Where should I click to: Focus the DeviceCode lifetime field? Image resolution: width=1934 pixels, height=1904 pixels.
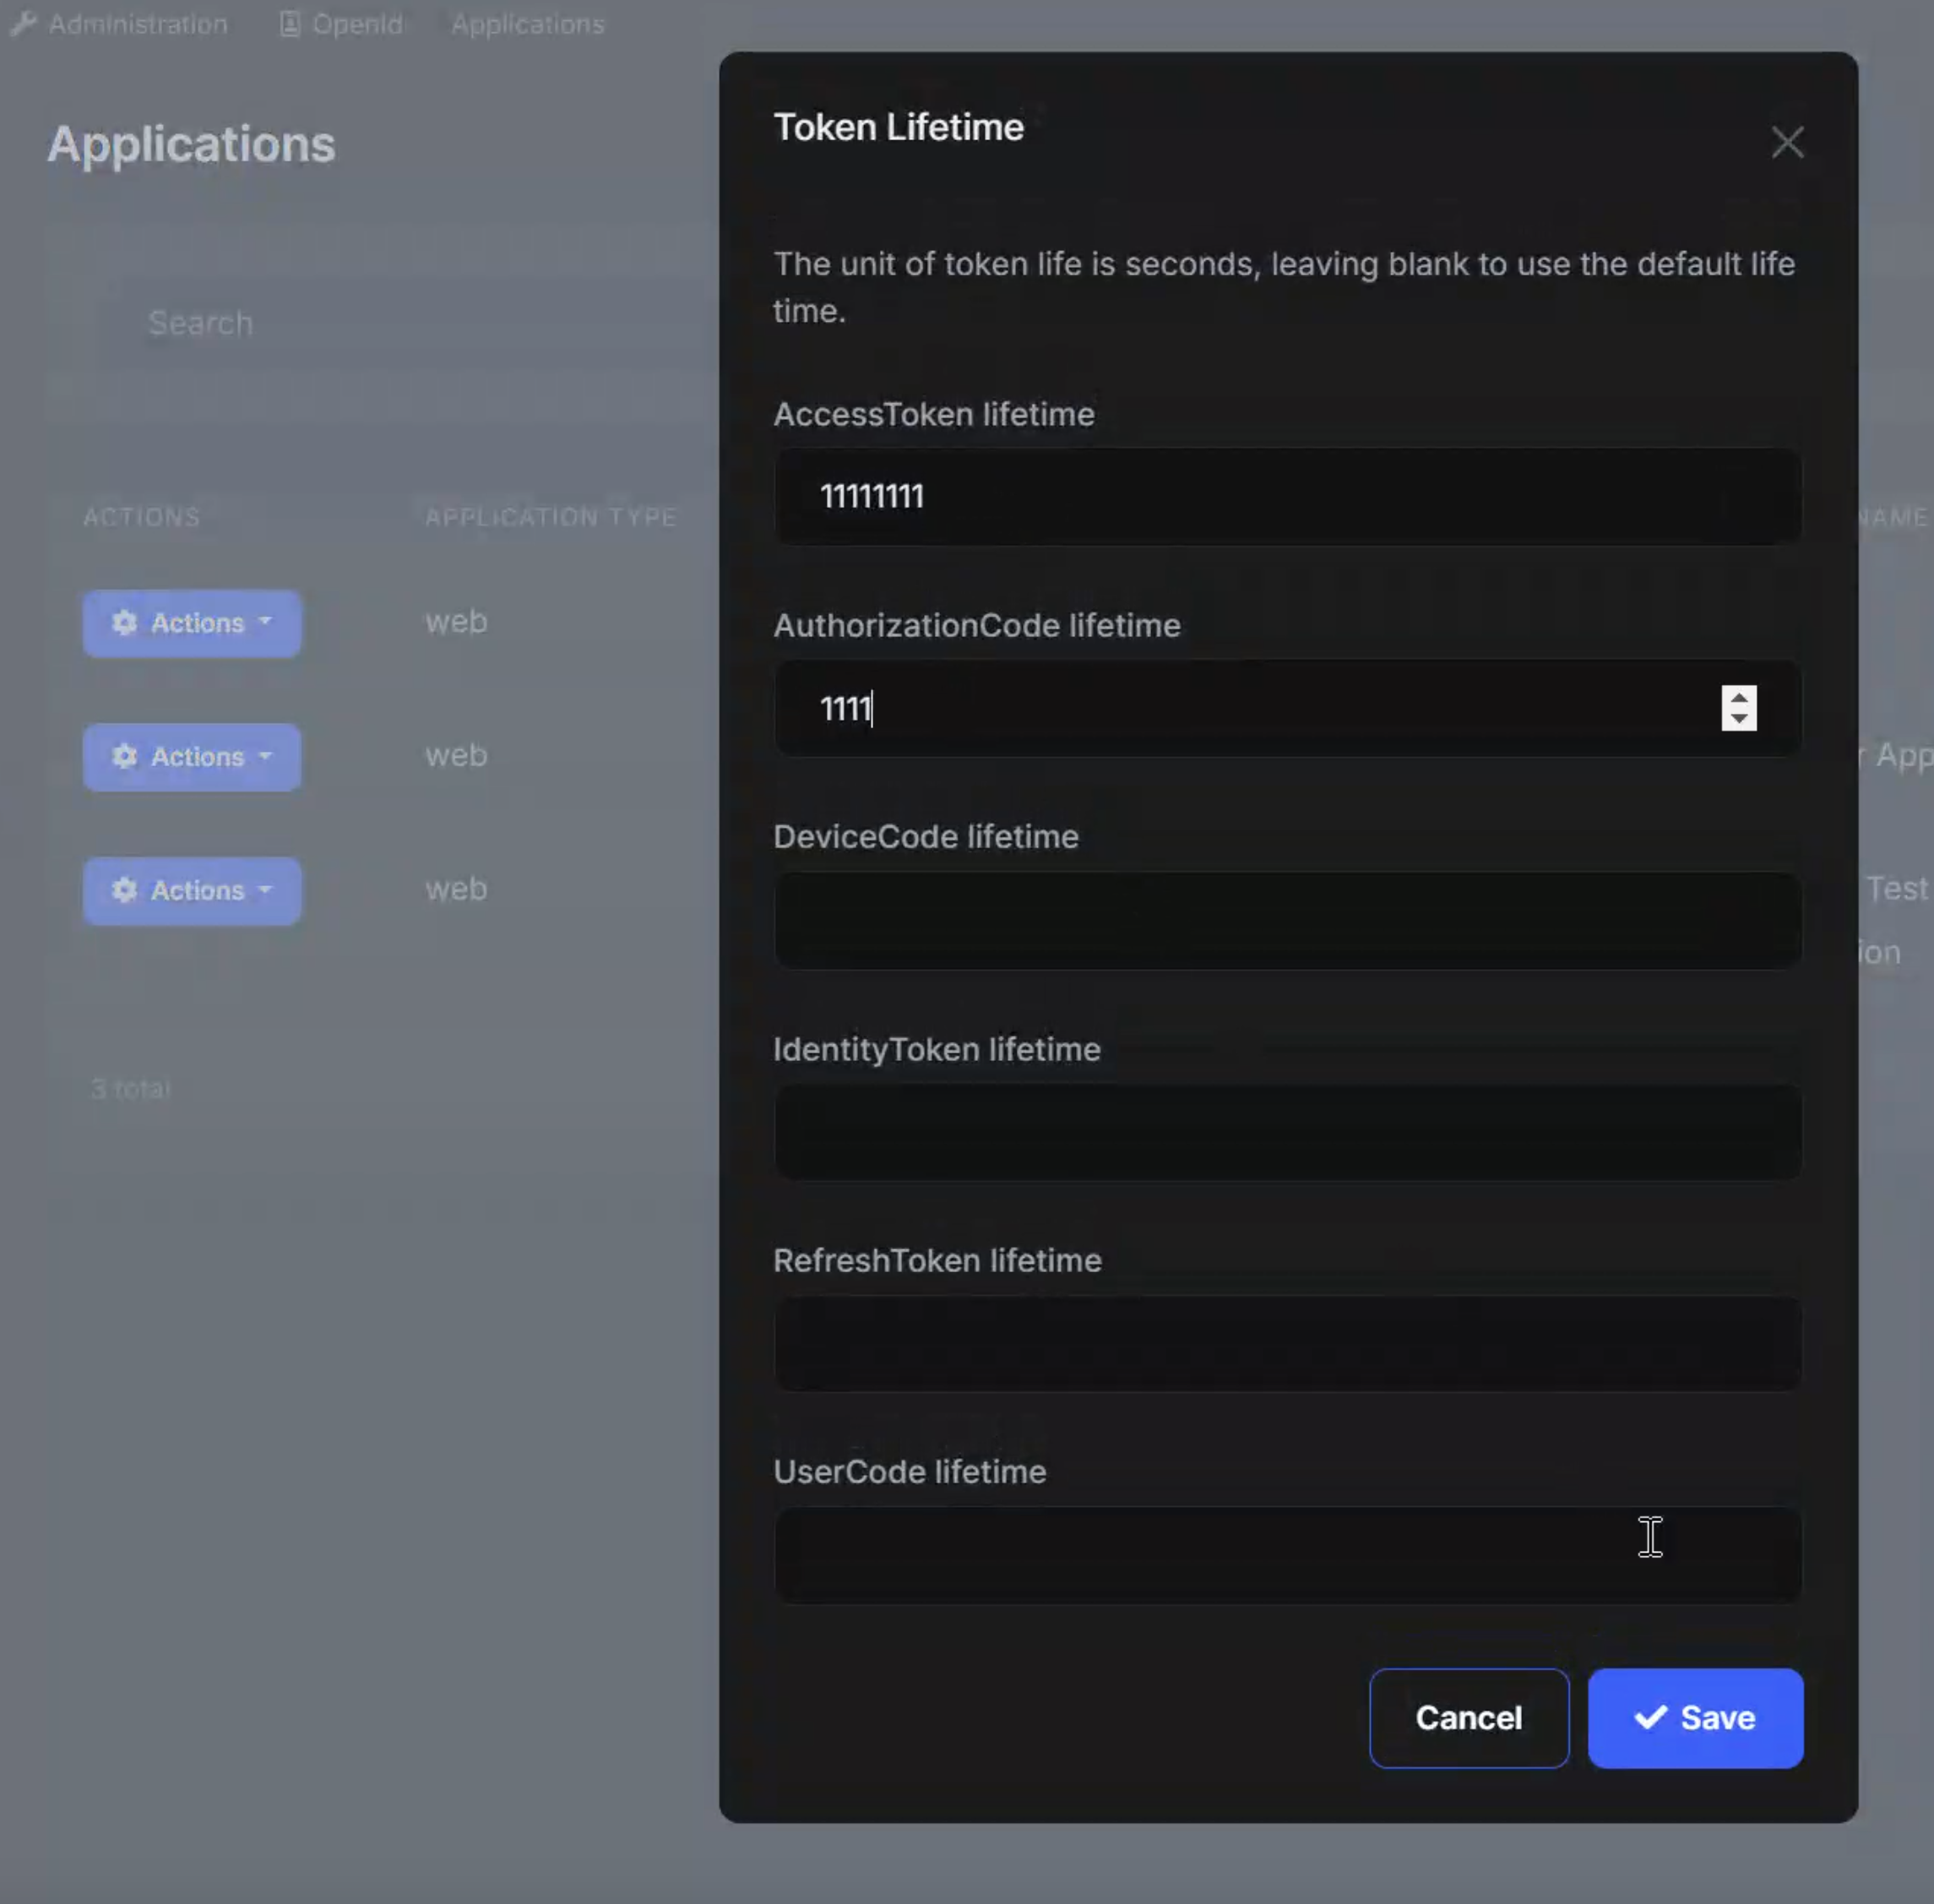[1286, 920]
